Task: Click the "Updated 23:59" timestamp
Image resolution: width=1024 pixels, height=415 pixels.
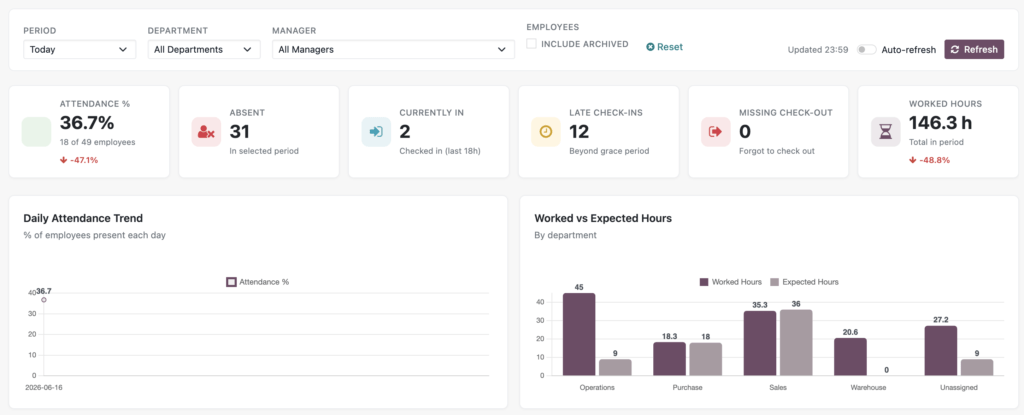Action: (x=818, y=50)
